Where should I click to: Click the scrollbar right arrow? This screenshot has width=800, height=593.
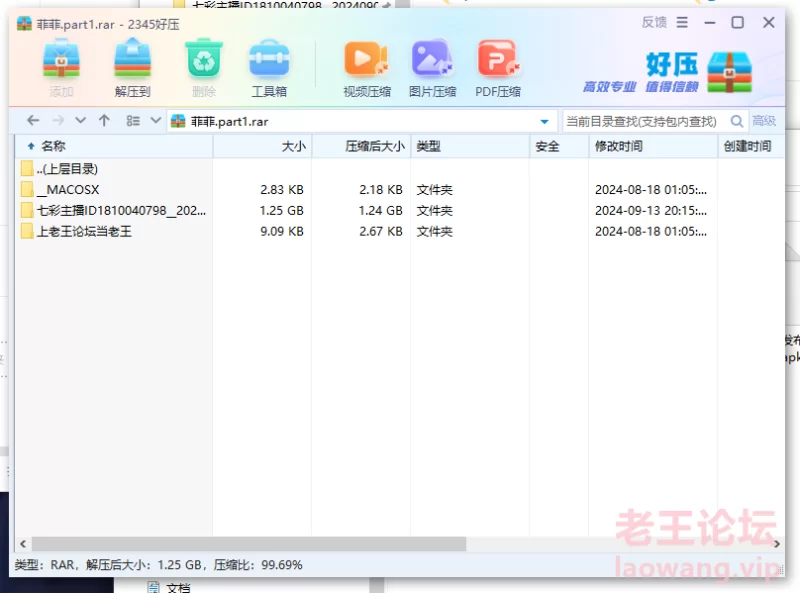[777, 544]
